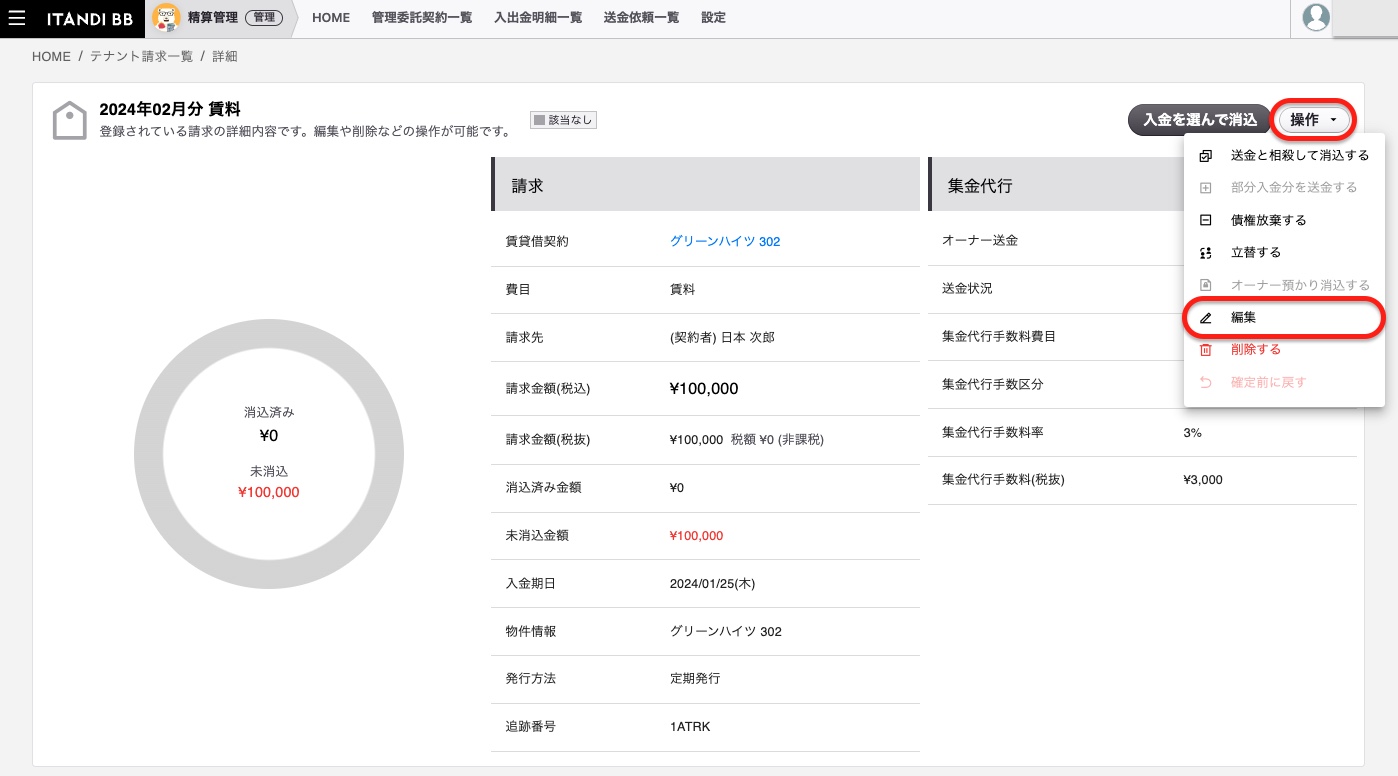Open 送金依頼一覧 in the navigation
The height and width of the screenshot is (776, 1398).
(641, 18)
